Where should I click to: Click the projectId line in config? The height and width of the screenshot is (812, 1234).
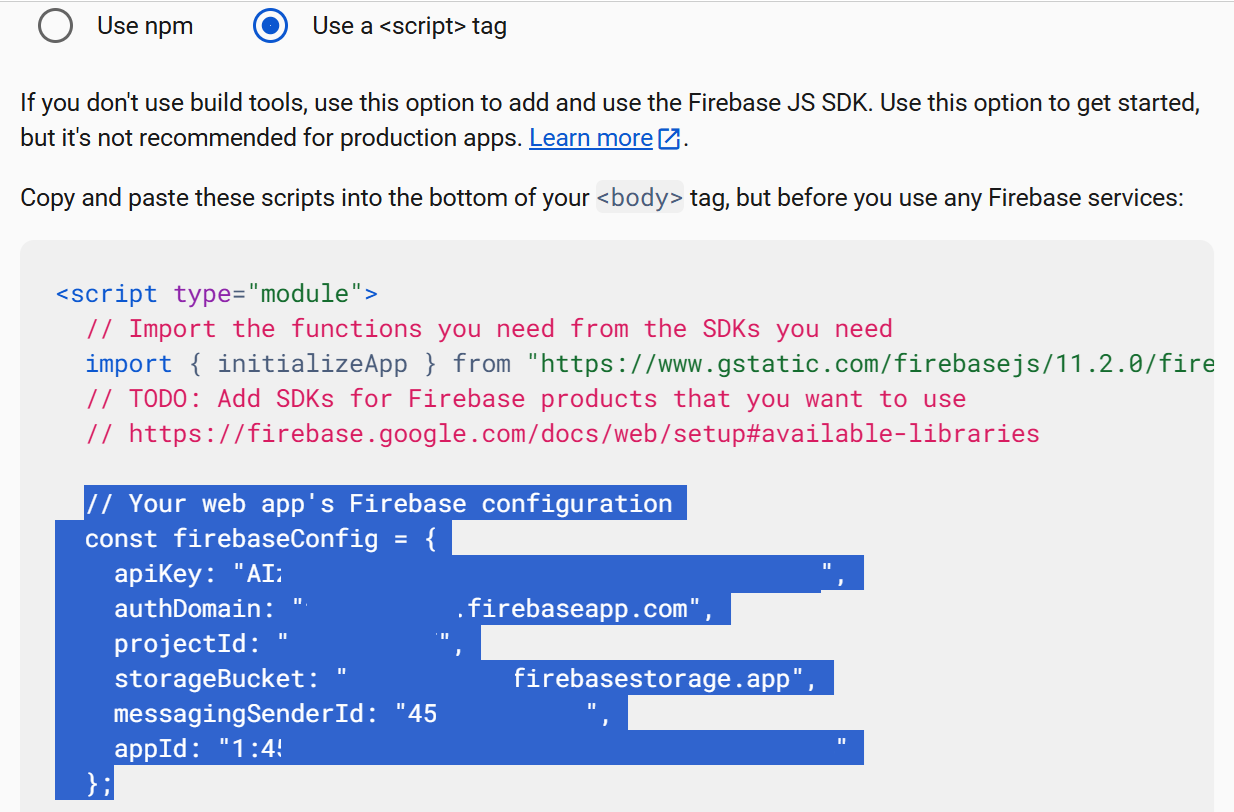coord(290,644)
